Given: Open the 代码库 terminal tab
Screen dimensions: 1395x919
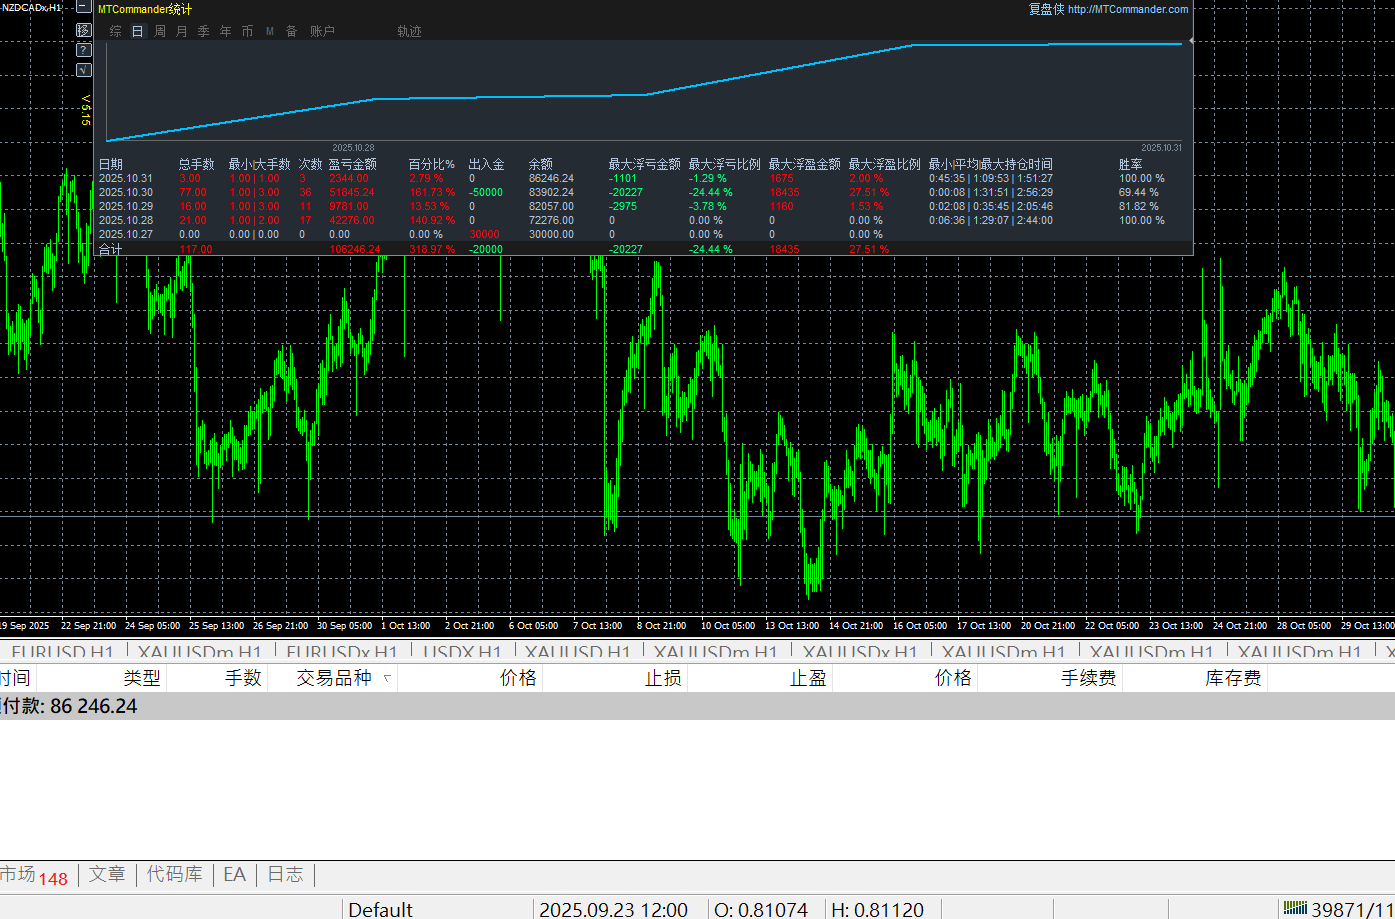Looking at the screenshot, I should click(175, 874).
